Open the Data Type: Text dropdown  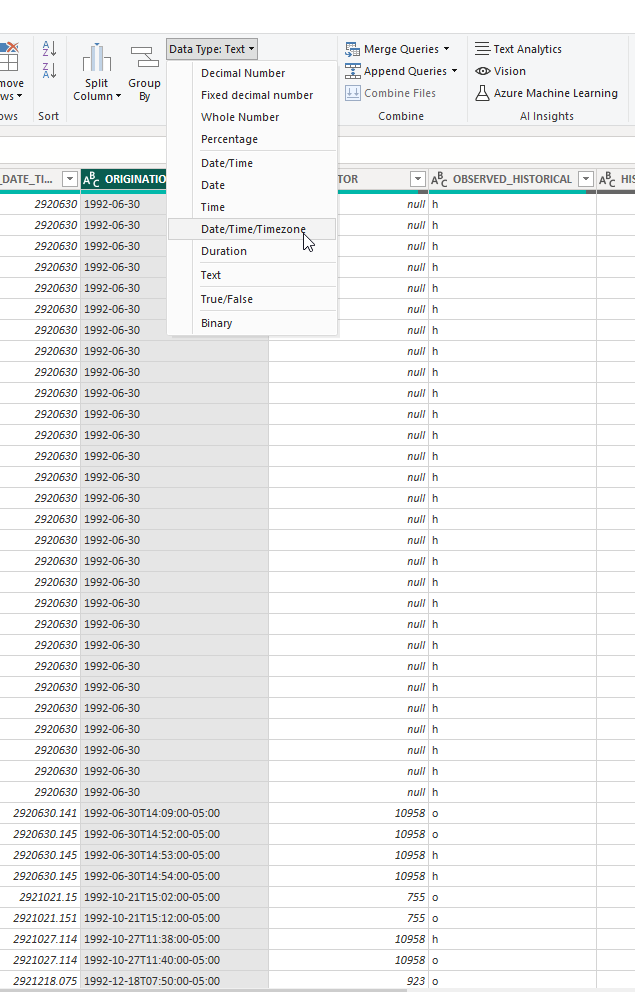pos(212,49)
